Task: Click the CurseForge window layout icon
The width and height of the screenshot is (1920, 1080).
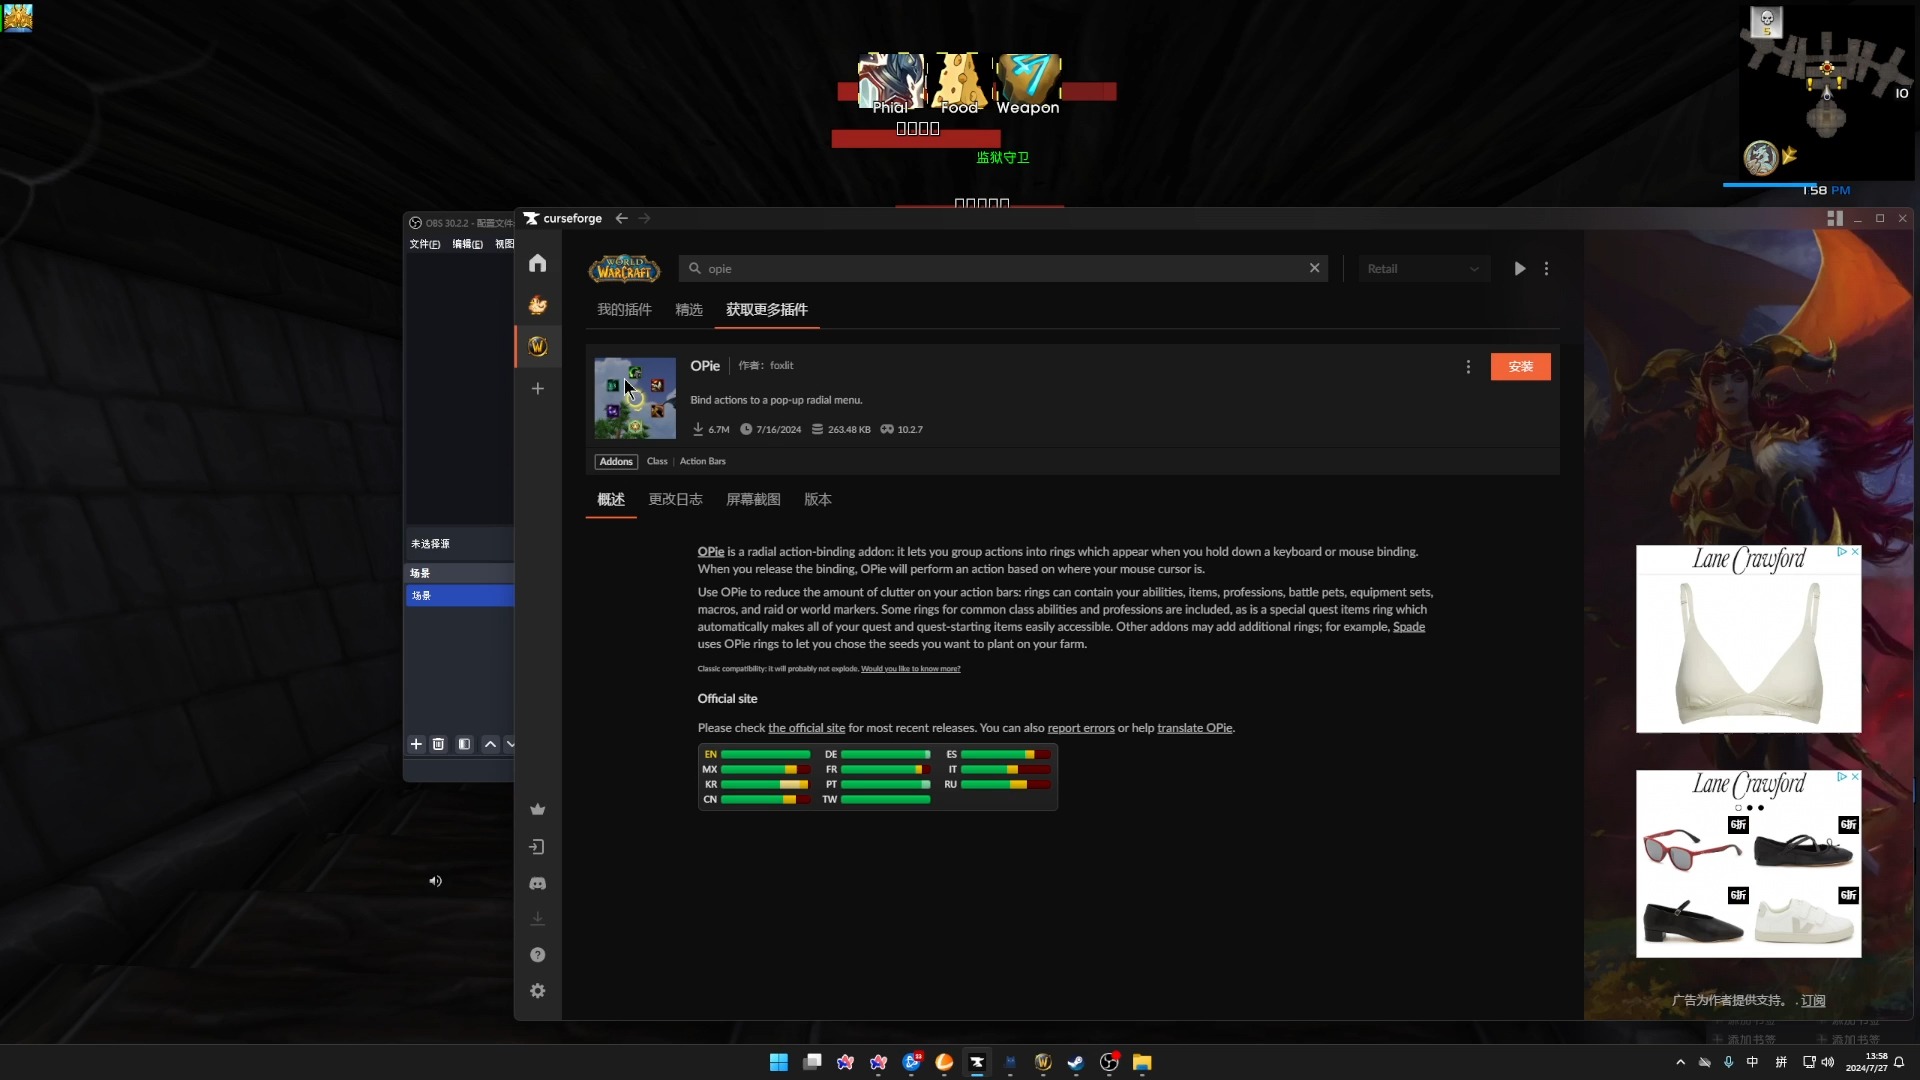Action: 1835,218
